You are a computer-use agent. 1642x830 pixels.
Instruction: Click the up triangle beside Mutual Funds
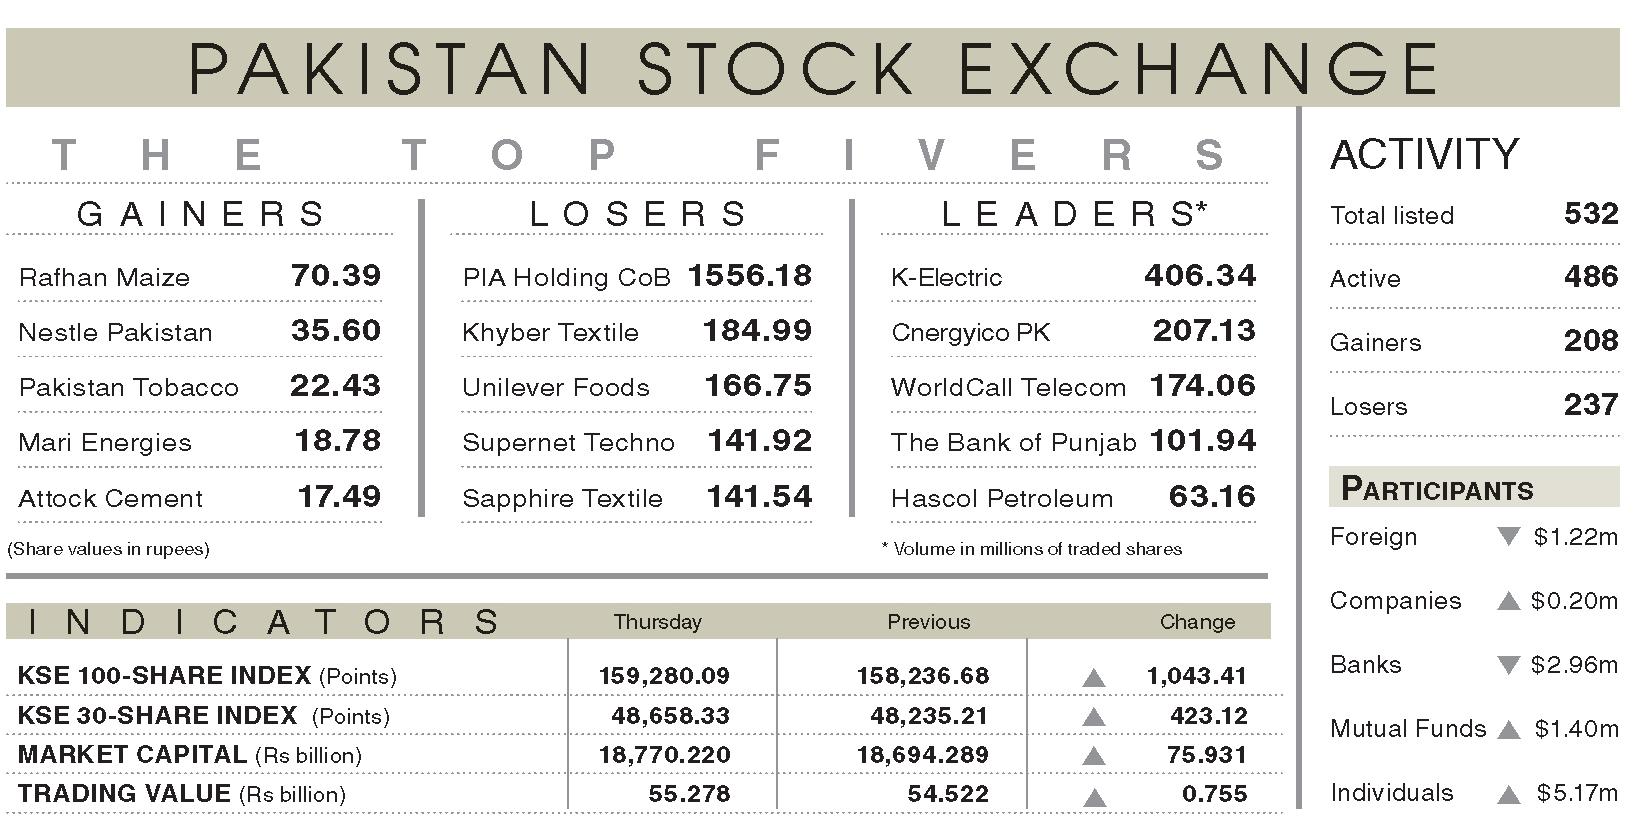pyautogui.click(x=1509, y=729)
